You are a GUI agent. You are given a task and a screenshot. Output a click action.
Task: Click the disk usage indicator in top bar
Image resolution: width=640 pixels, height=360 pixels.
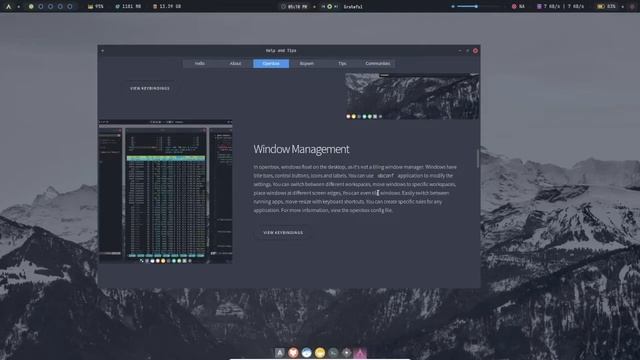pyautogui.click(x=167, y=7)
